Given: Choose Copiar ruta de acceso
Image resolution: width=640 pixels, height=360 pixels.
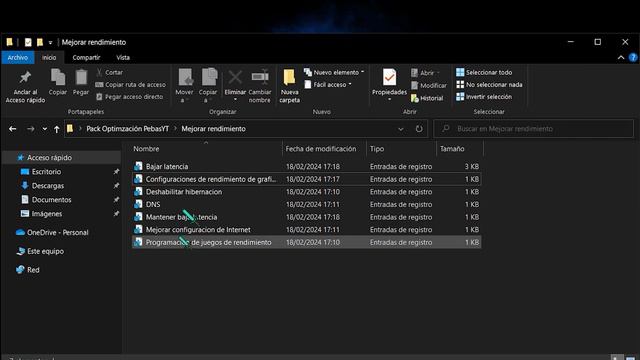Looking at the screenshot, I should (x=131, y=84).
